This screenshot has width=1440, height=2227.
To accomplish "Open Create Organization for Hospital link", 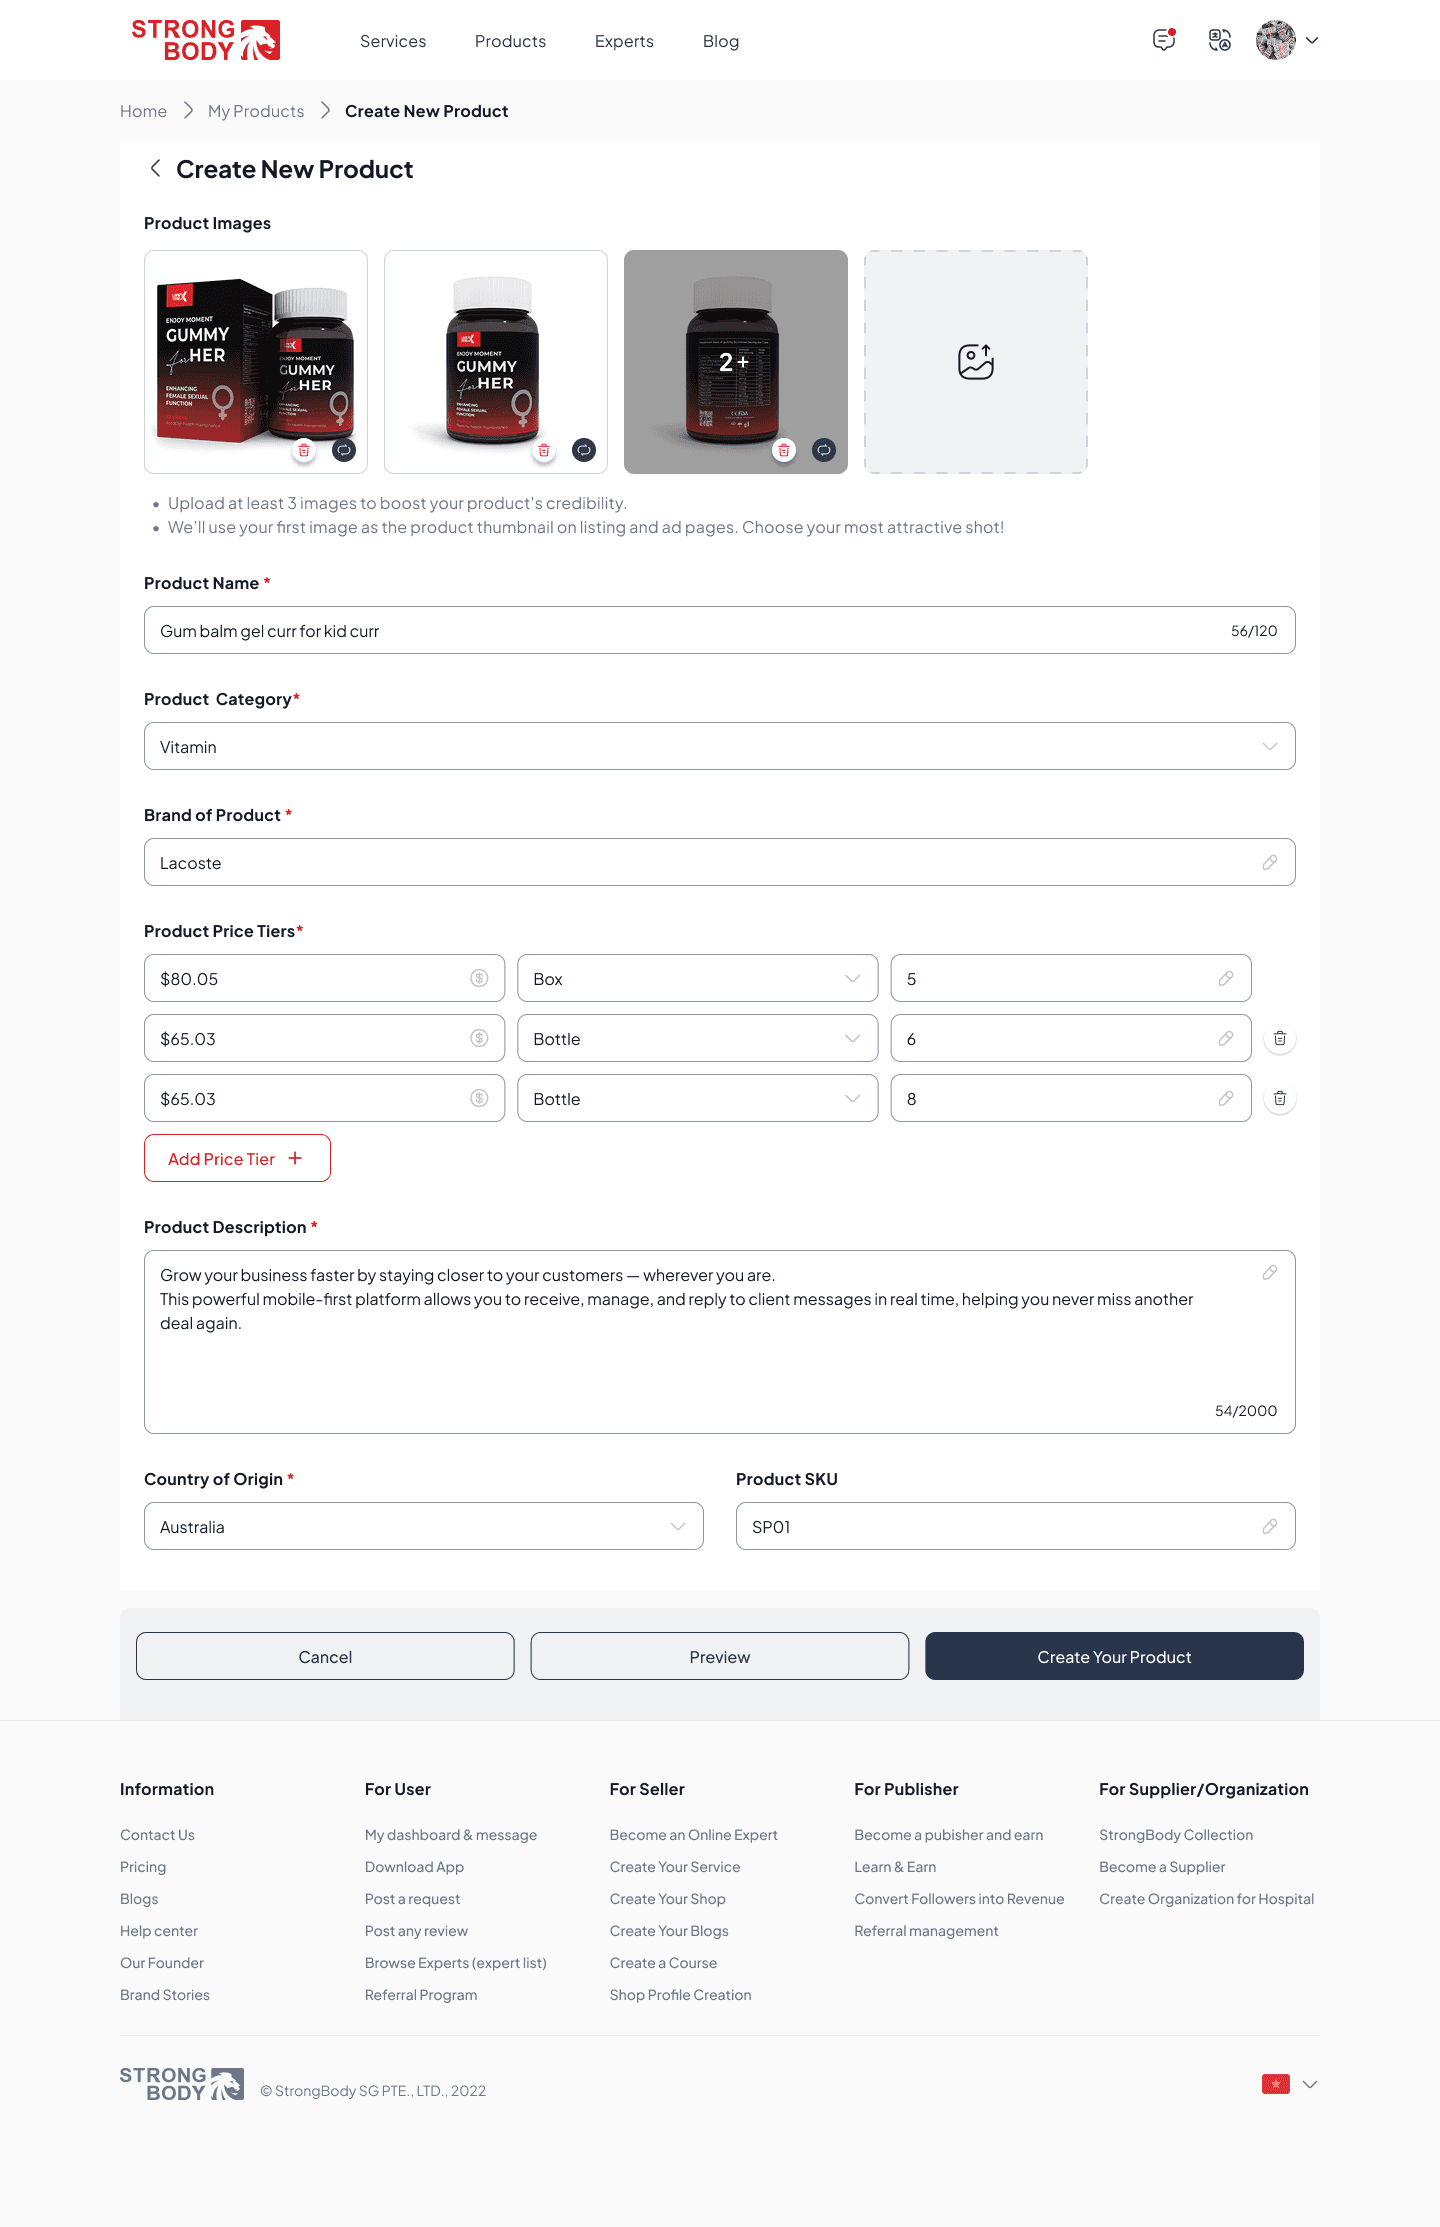I will click(x=1206, y=1899).
